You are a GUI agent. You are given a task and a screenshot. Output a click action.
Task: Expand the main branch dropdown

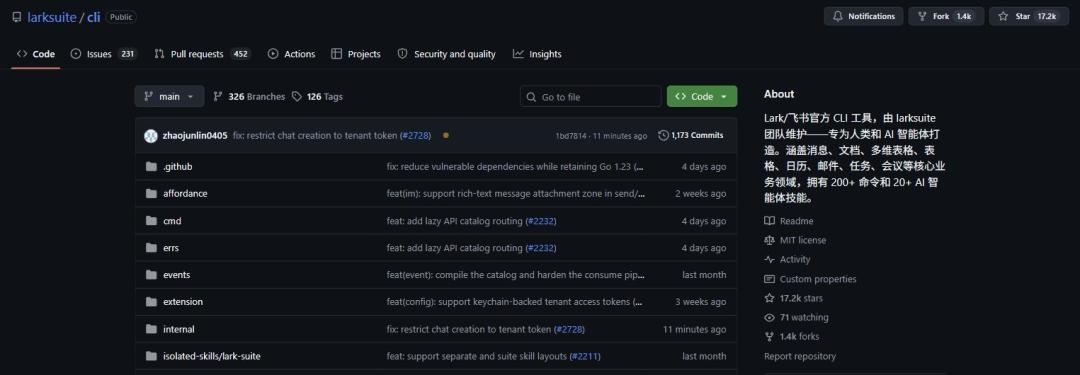169,97
